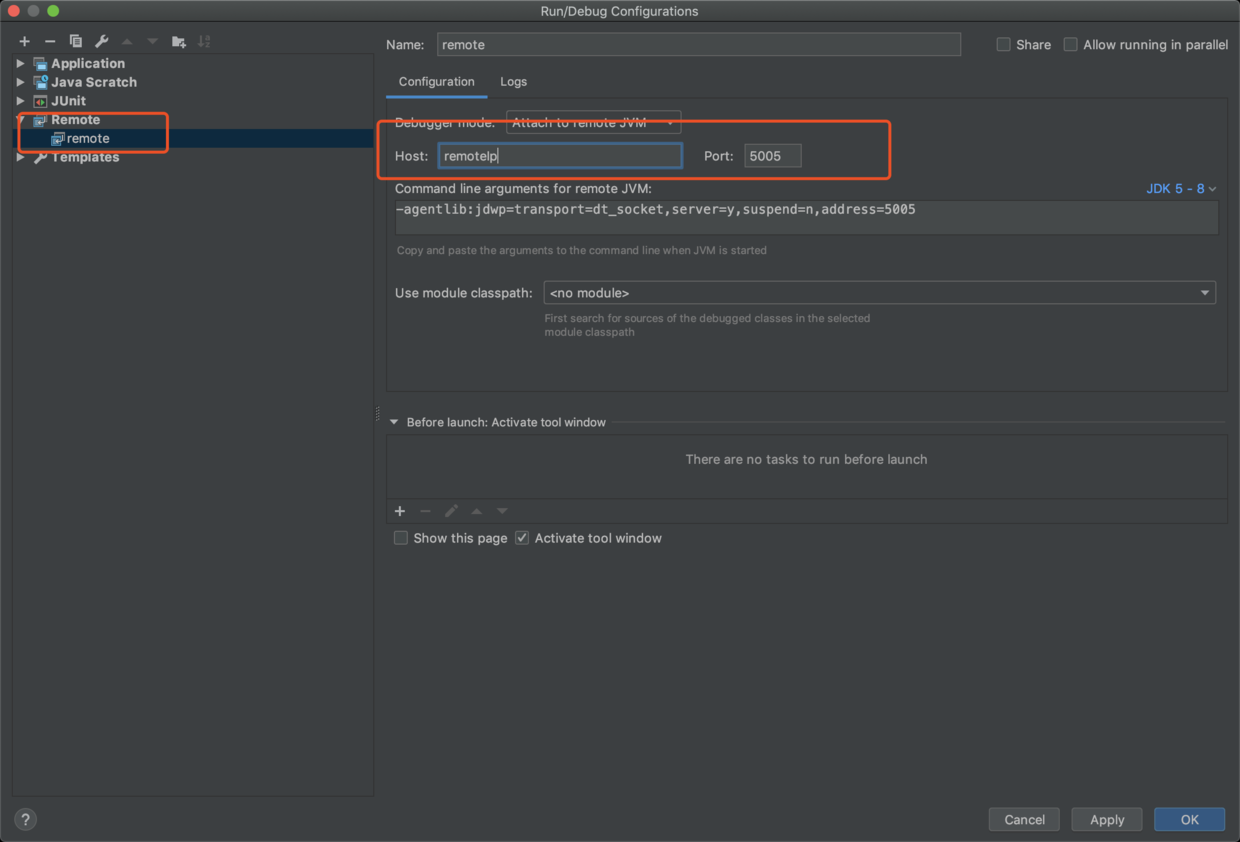Screen dimensions: 1240x842
Task: Click the icon beside the 'remote' child configuration
Action: click(x=58, y=139)
